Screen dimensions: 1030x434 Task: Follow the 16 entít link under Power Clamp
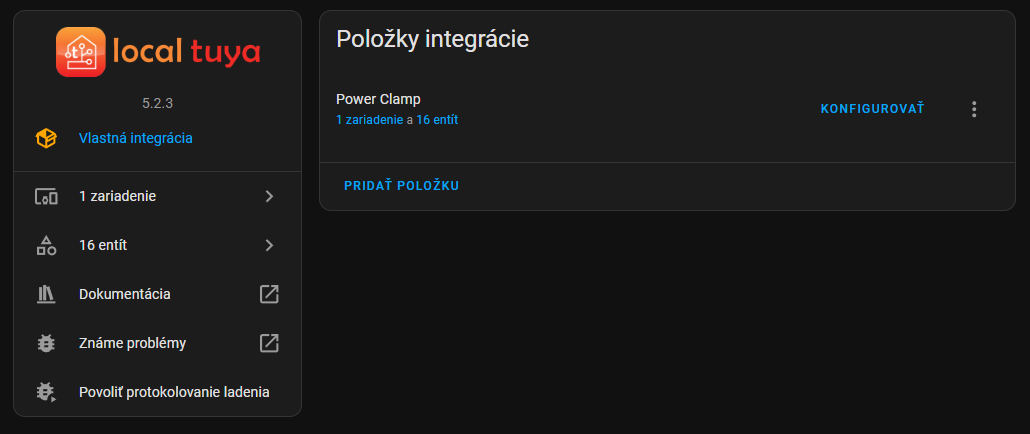click(438, 120)
